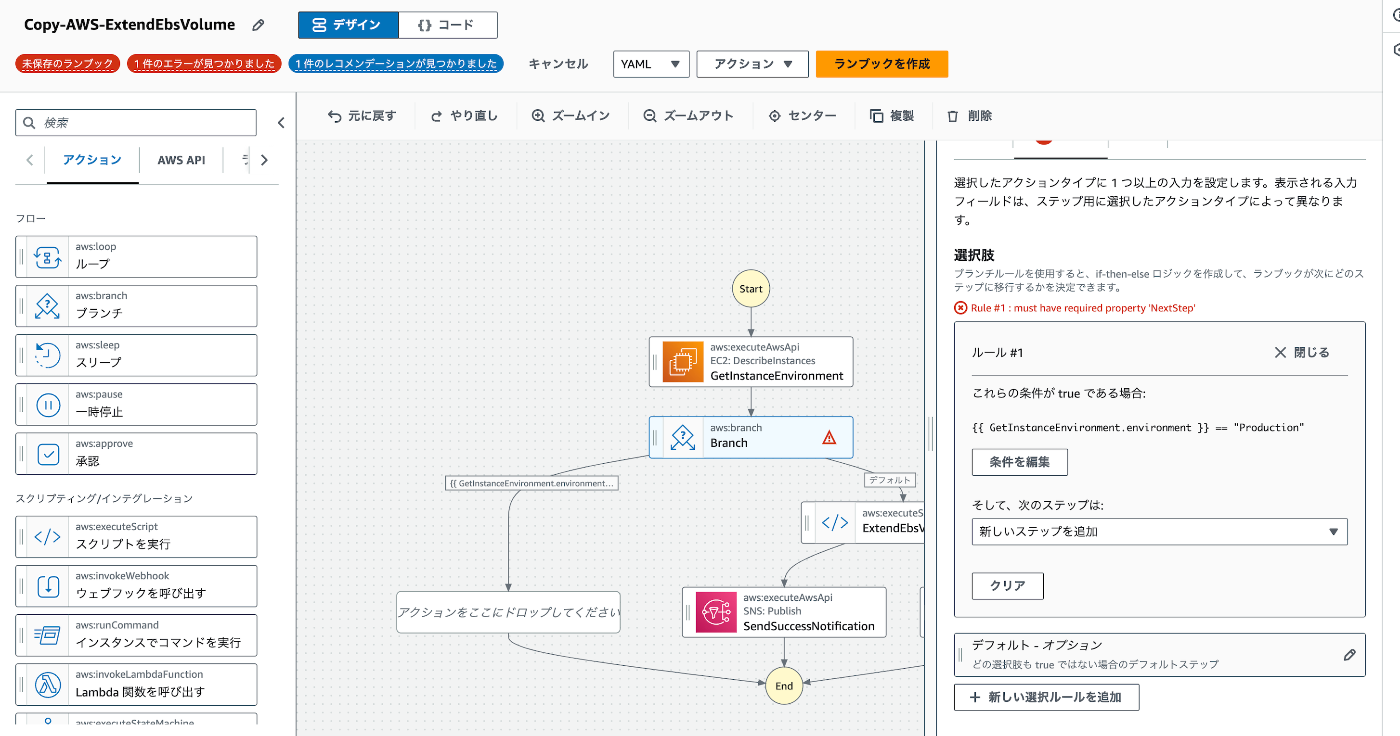
Task: Click EC2 icon of GetInstanceEnvironment step
Action: (683, 362)
